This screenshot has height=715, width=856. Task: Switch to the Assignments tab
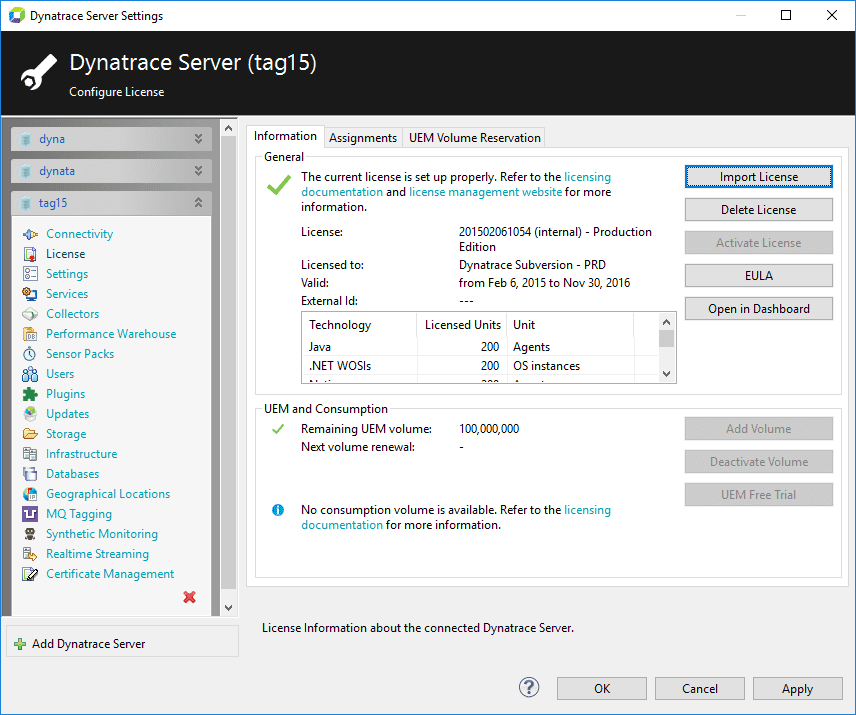(x=363, y=138)
